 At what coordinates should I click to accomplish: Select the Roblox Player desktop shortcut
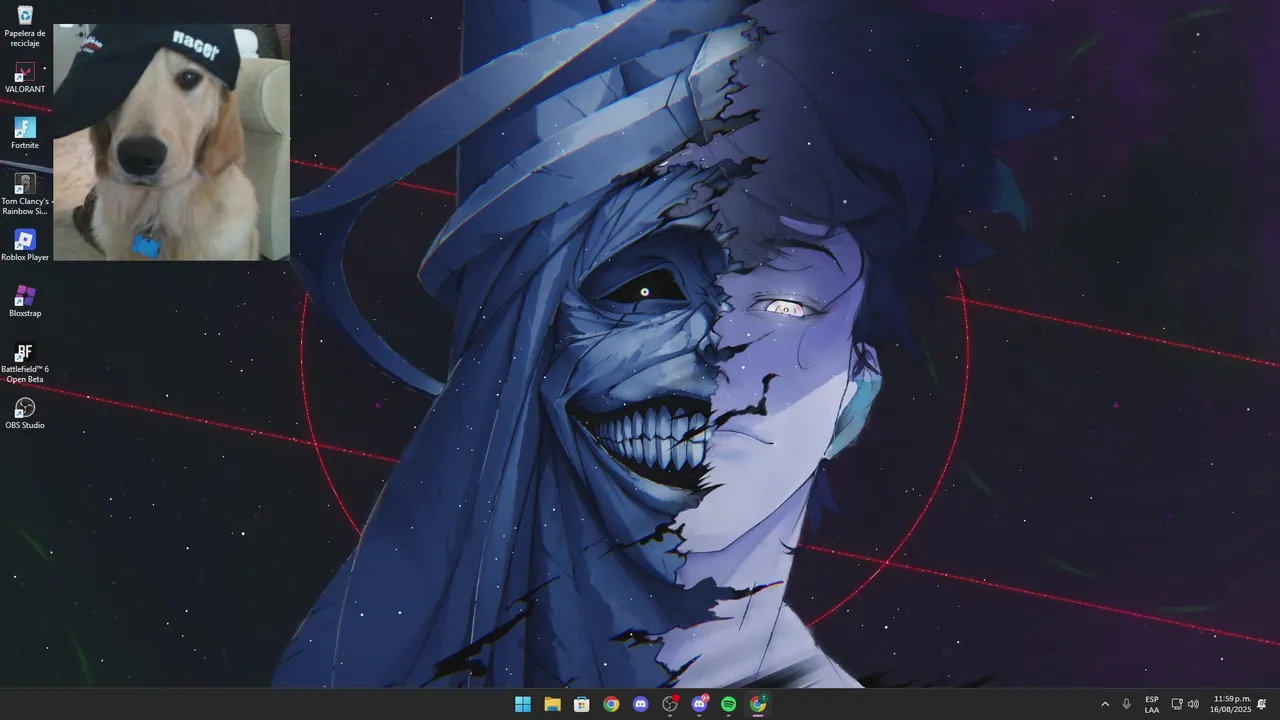tap(25, 246)
